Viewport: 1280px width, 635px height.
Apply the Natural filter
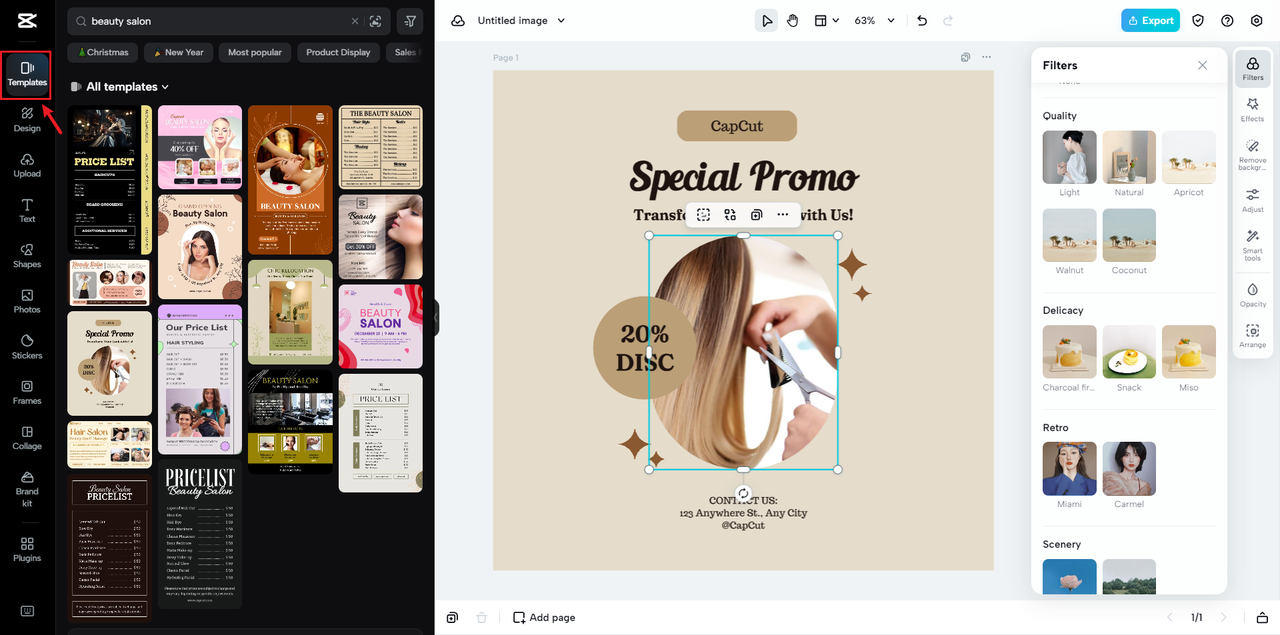point(1129,157)
